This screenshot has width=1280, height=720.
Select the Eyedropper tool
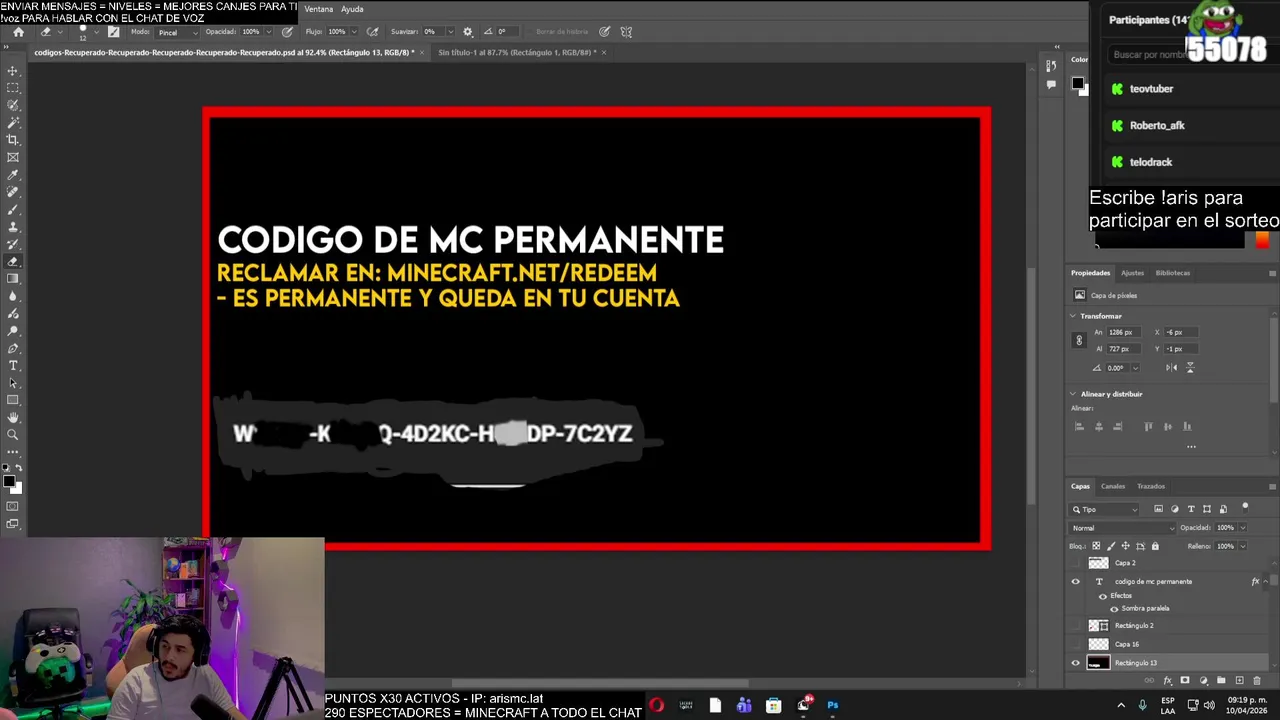[13, 174]
